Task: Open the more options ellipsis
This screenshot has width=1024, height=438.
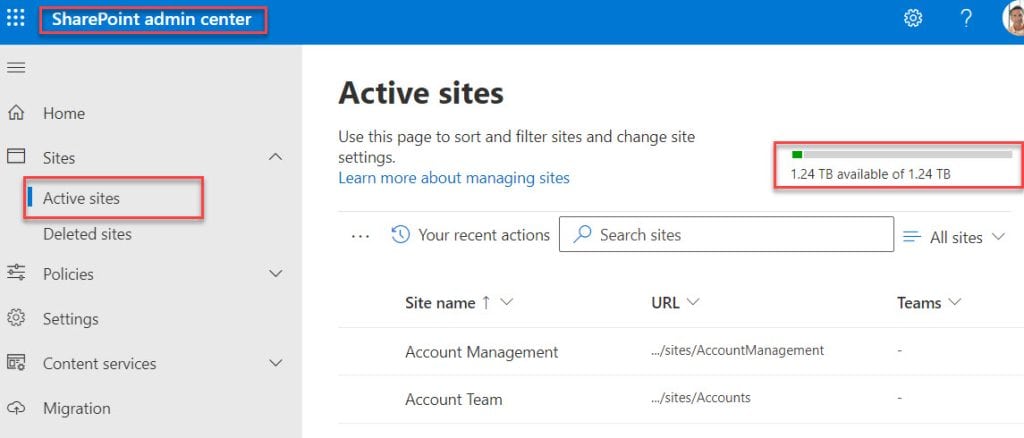Action: click(360, 236)
